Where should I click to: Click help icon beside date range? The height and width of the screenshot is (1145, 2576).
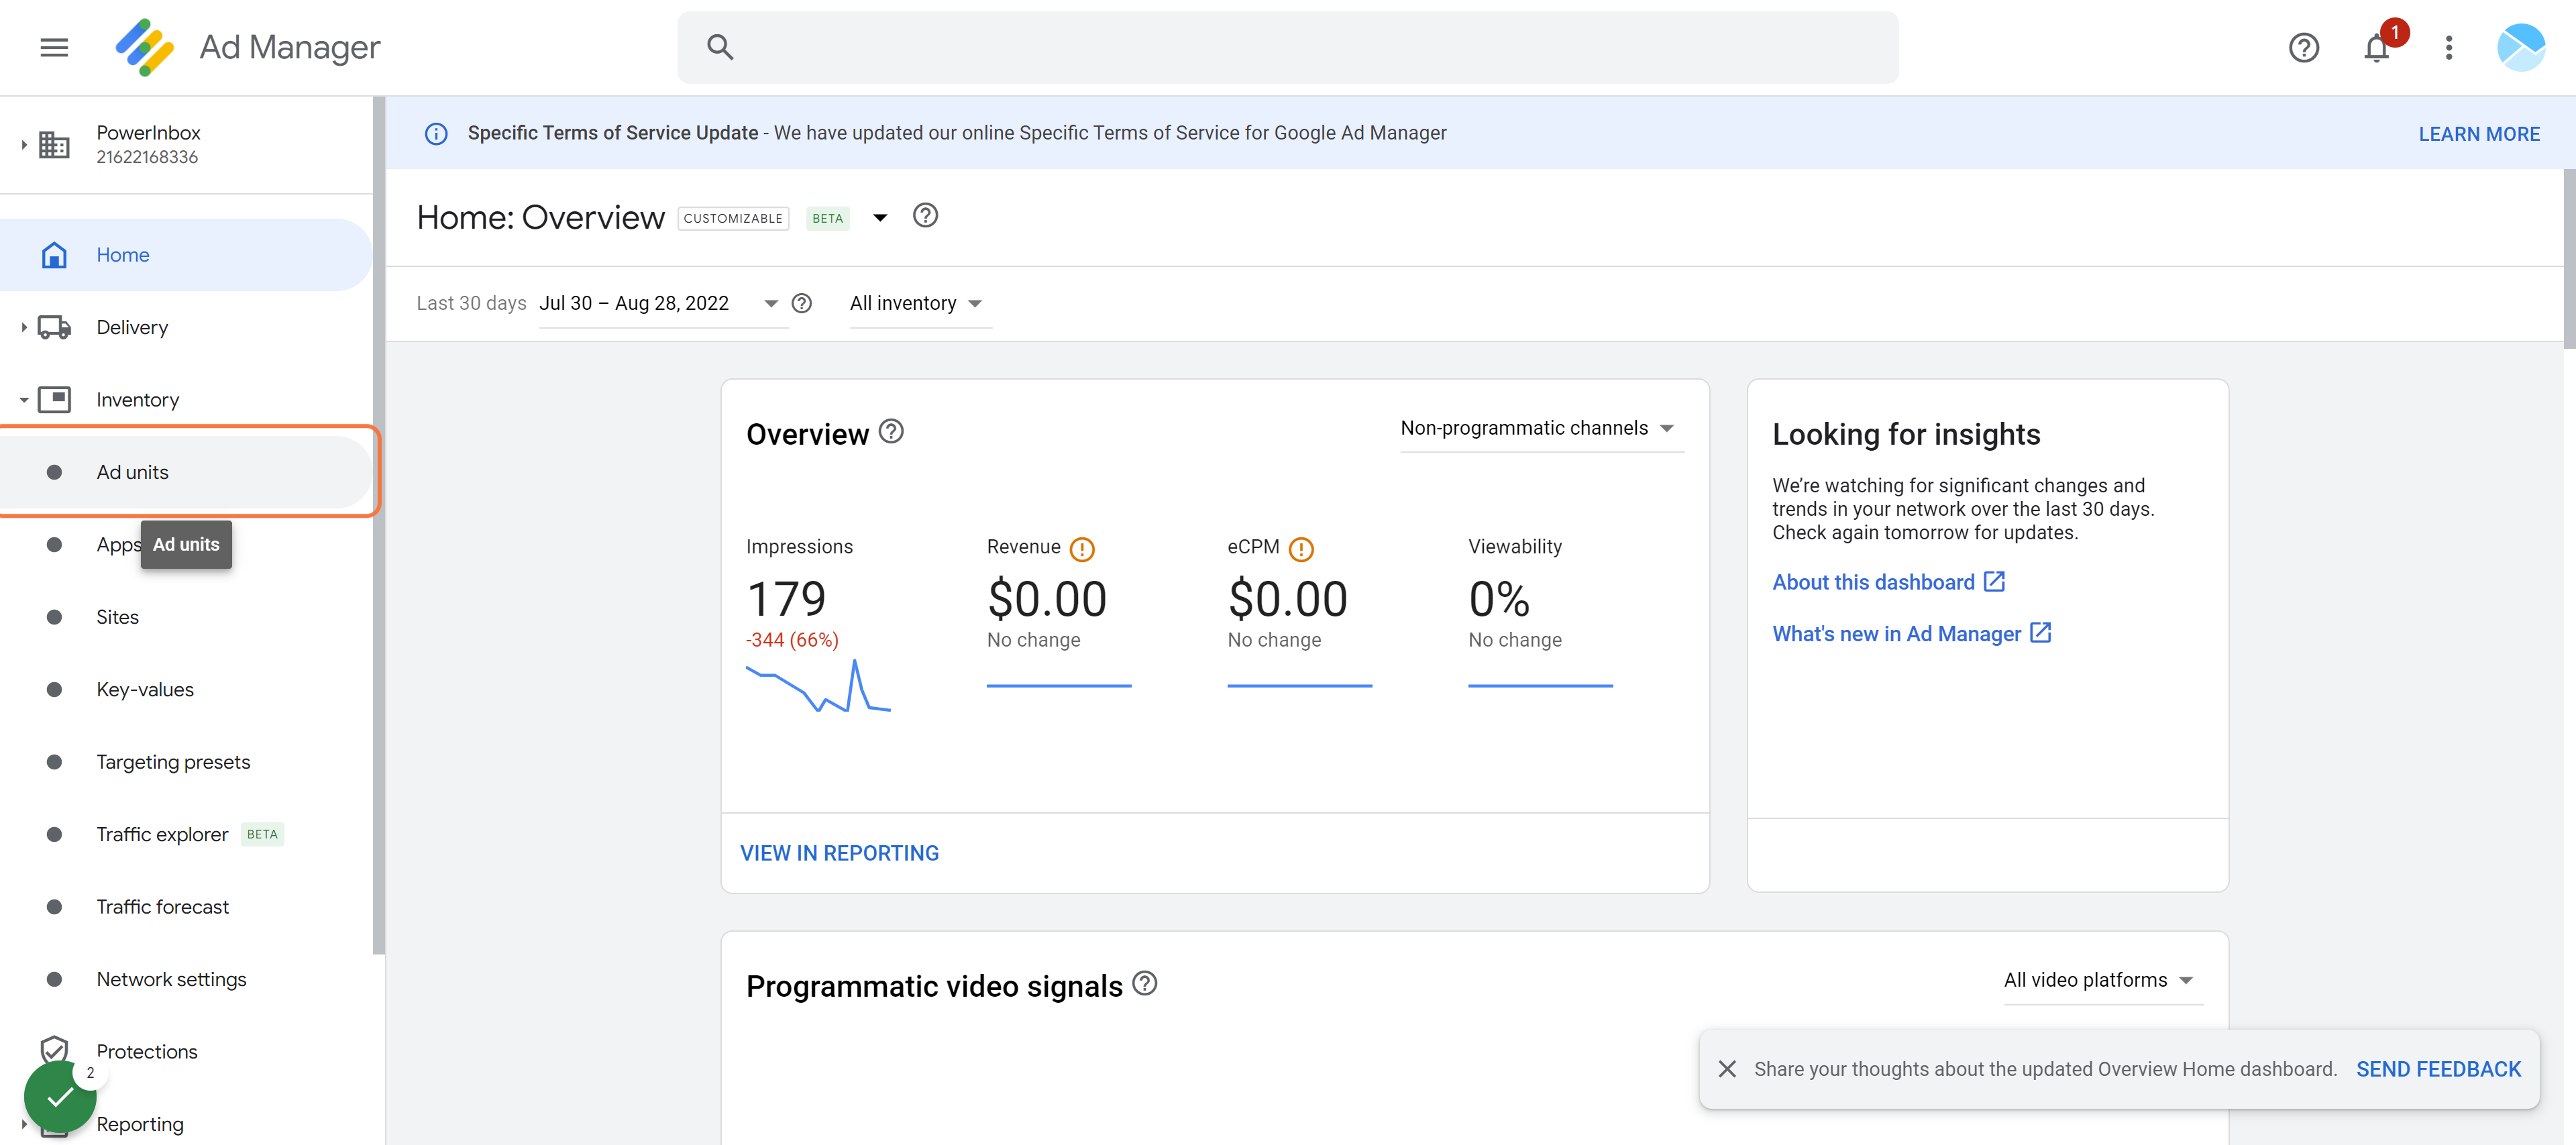tap(802, 303)
